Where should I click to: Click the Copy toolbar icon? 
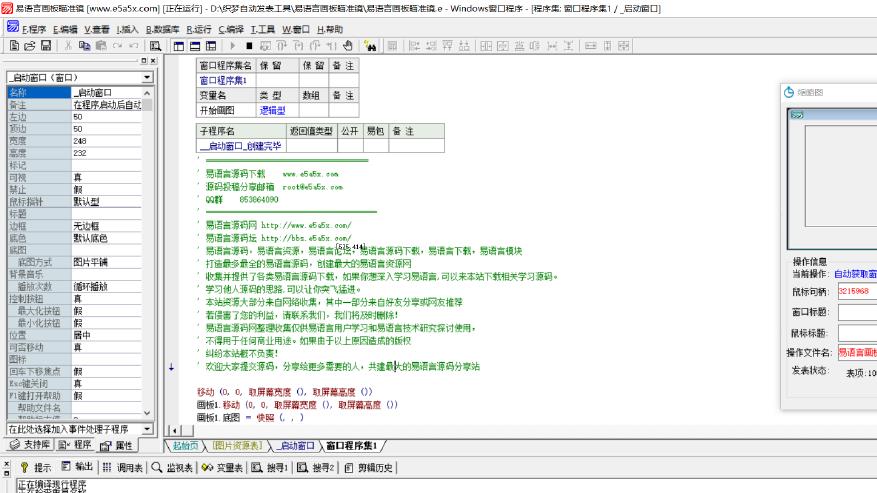pos(86,45)
